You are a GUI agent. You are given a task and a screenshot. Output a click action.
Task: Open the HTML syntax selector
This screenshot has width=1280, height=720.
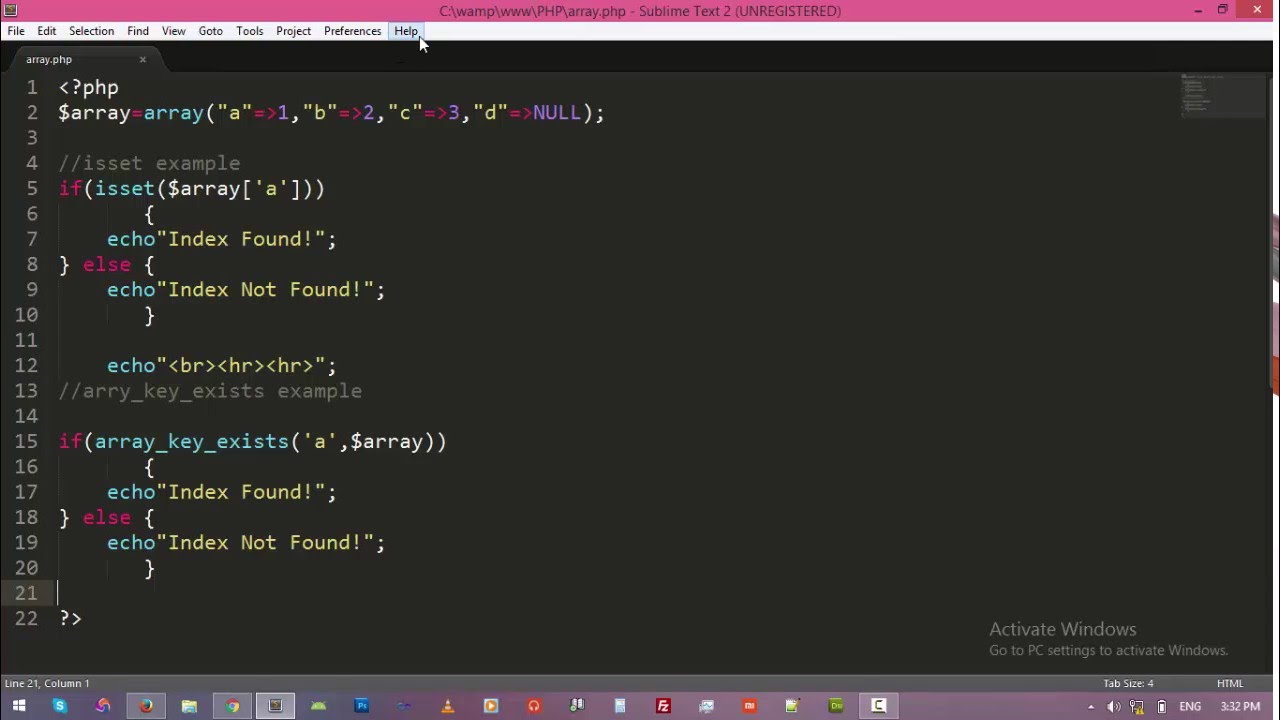(x=1230, y=684)
